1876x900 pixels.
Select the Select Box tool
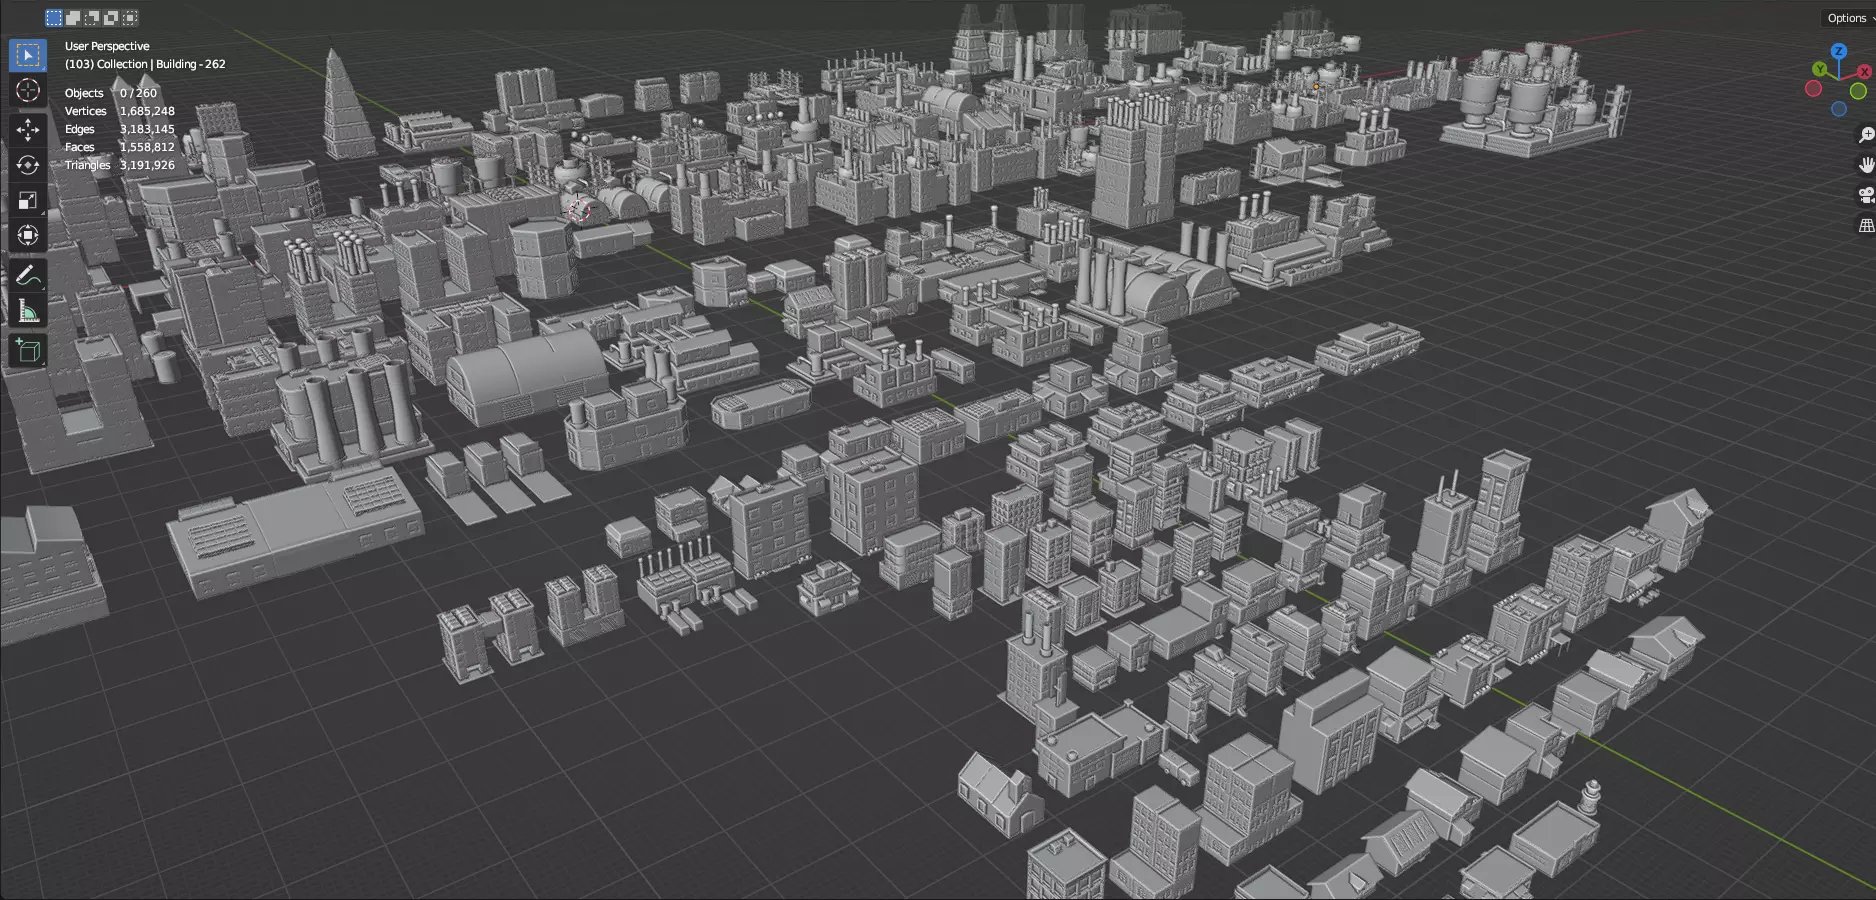(x=28, y=54)
